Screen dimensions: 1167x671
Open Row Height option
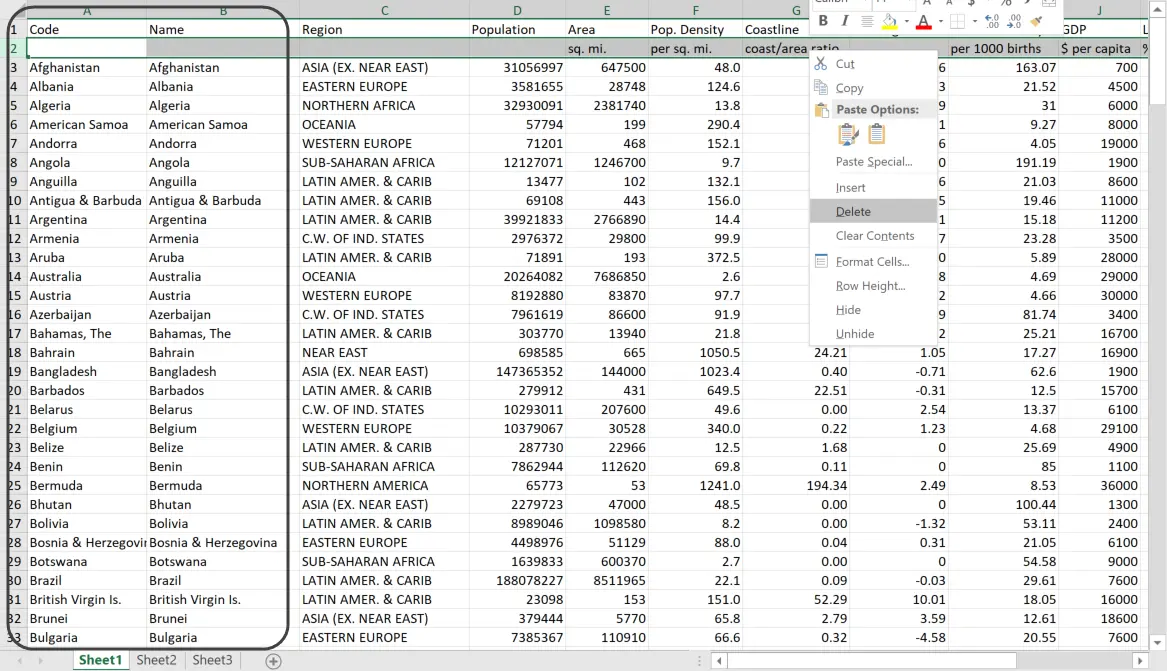point(872,286)
